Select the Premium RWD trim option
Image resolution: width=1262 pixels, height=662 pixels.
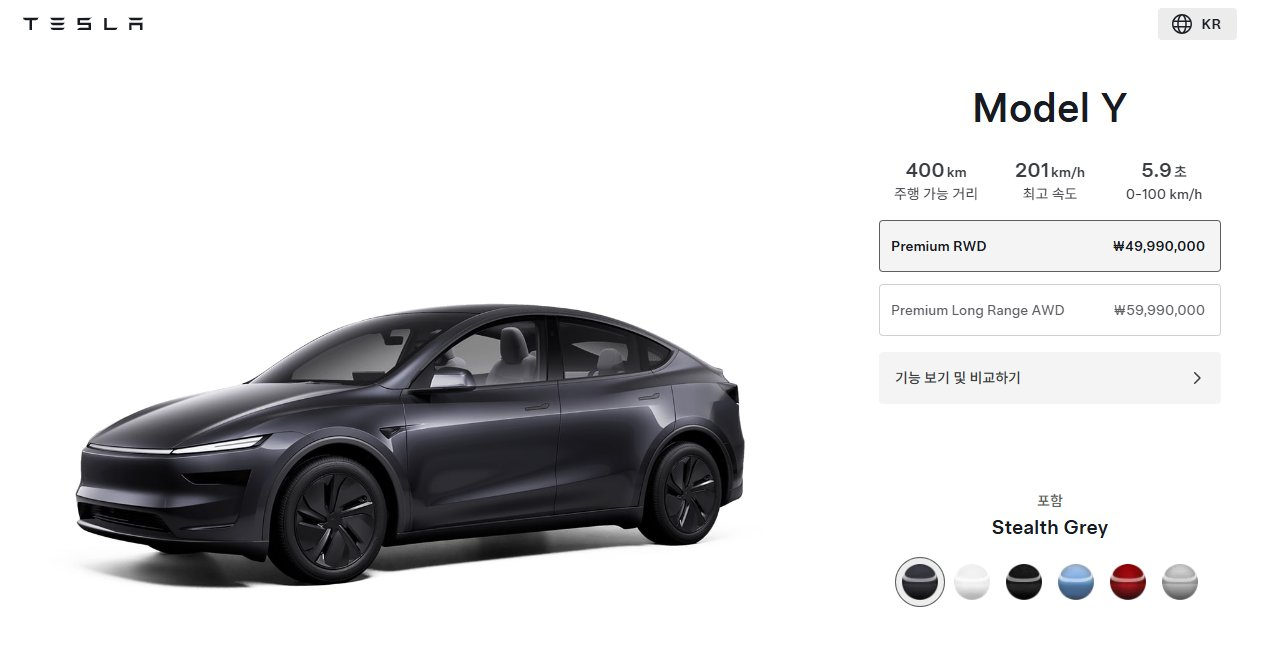[x=1050, y=246]
